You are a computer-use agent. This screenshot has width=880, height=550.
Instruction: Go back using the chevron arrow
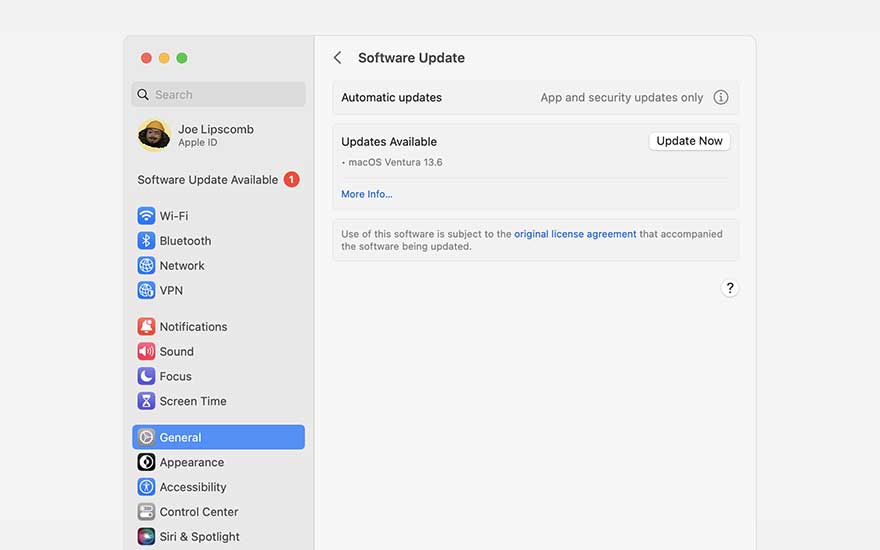[338, 58]
